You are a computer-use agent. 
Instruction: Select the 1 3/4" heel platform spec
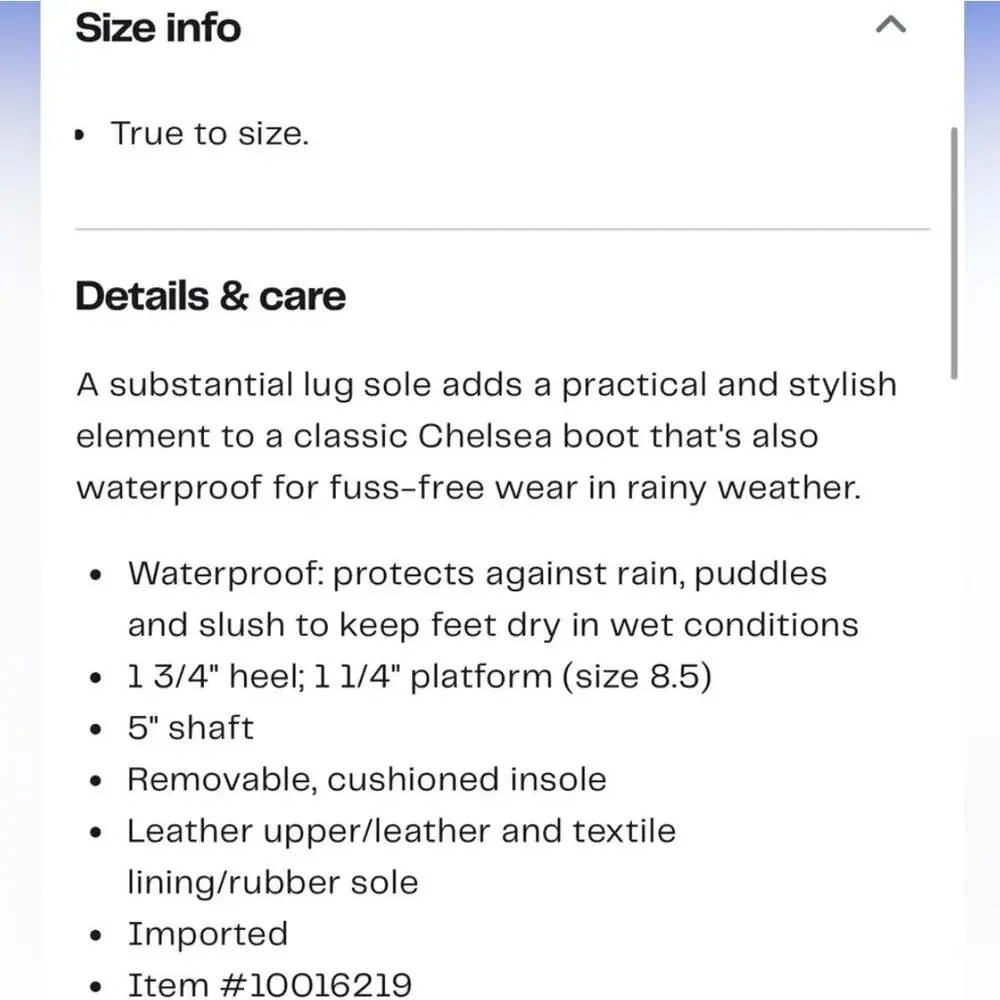[x=420, y=677]
